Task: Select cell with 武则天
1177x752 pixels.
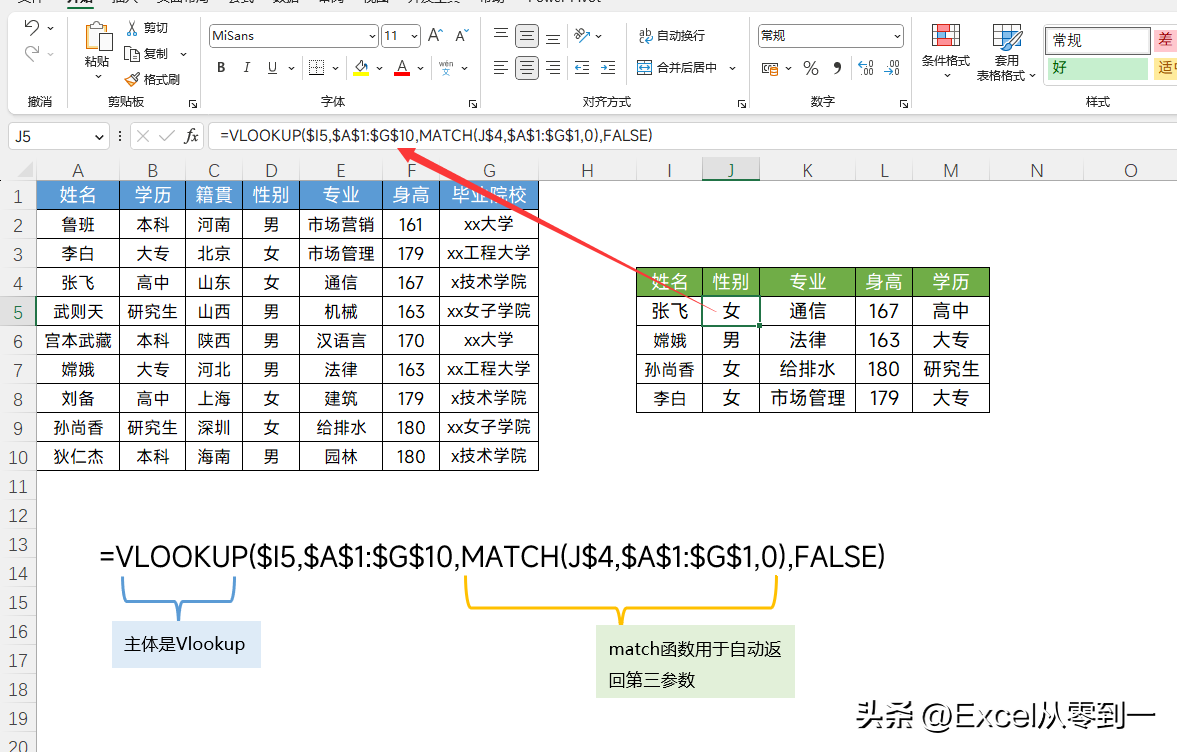Action: click(78, 311)
